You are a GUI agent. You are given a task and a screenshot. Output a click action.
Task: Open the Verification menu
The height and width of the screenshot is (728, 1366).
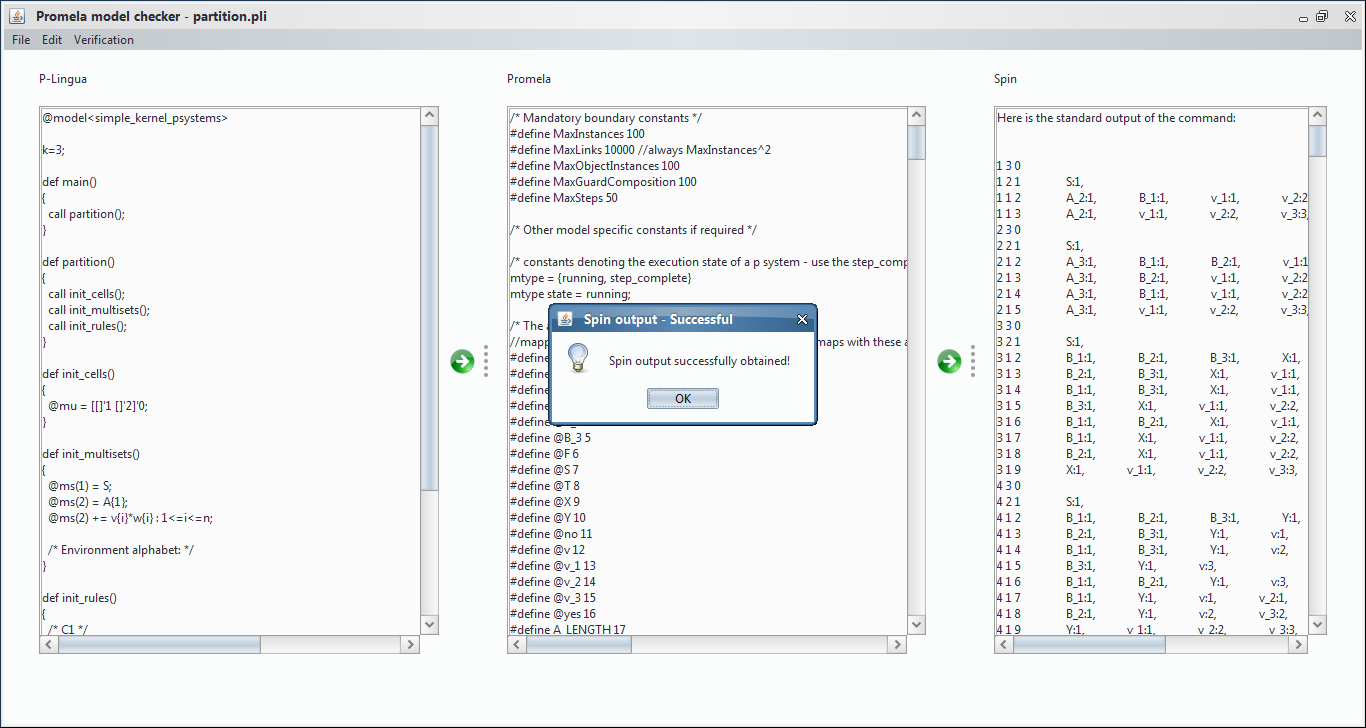pyautogui.click(x=104, y=40)
